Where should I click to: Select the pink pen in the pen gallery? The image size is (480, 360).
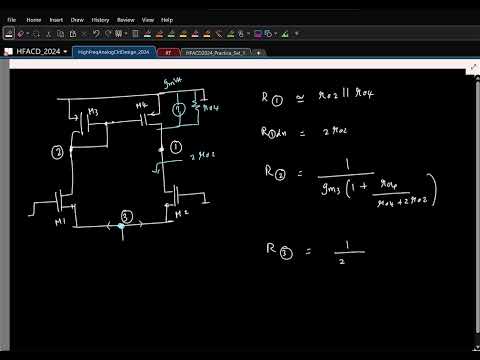pos(195,34)
